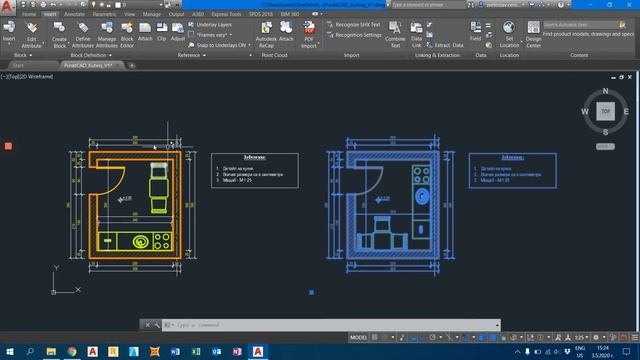This screenshot has height=360, width=640.
Task: Open Underlay Layers
Action: coord(210,24)
